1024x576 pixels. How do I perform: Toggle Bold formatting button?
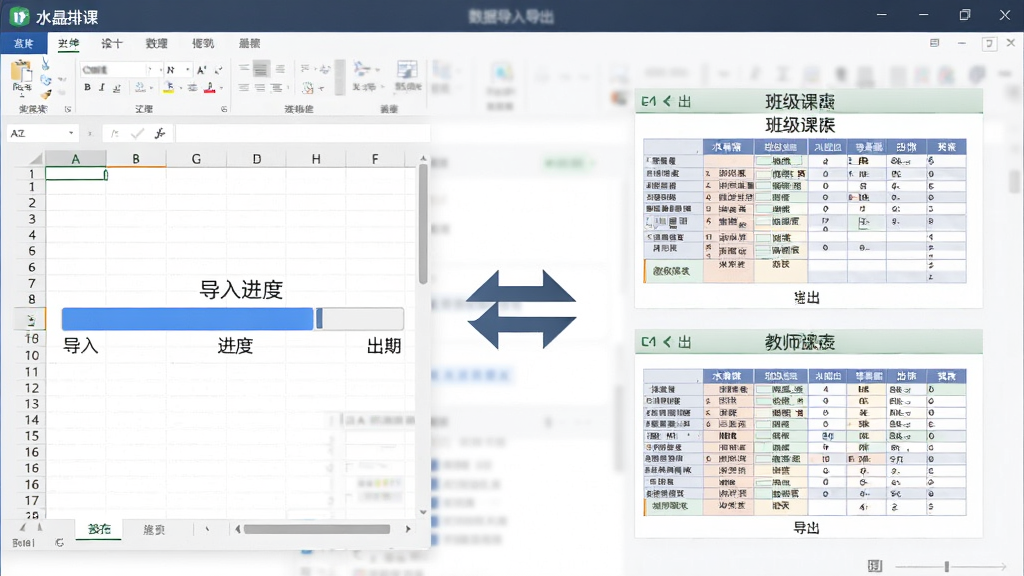[x=87, y=87]
